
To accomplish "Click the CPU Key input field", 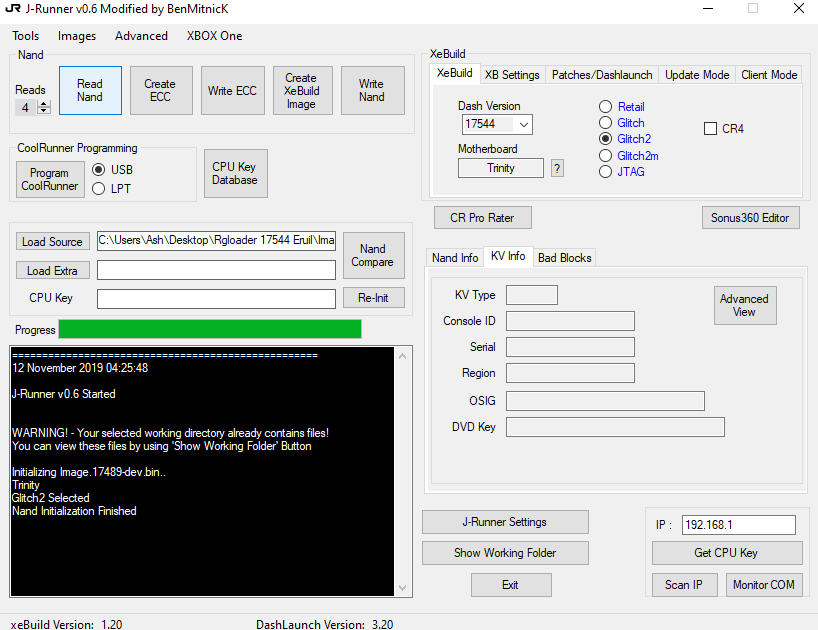I will click(x=216, y=299).
